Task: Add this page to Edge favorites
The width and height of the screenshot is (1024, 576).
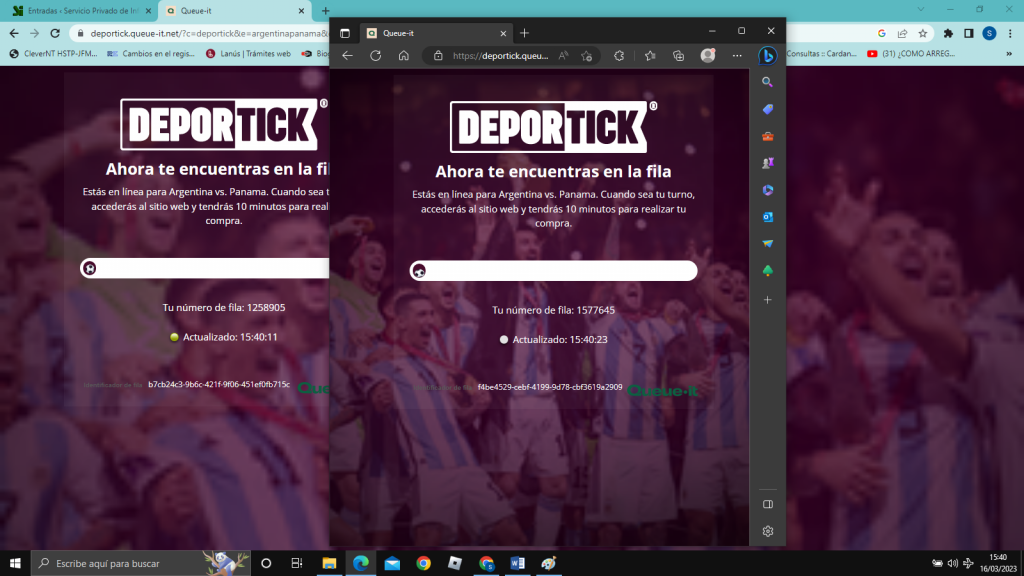Action: [586, 56]
